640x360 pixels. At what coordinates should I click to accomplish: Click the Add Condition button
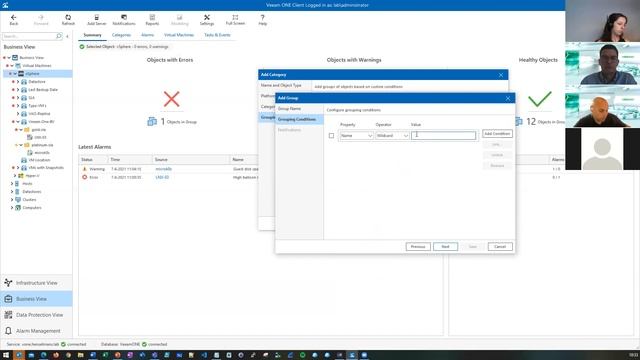tap(497, 134)
